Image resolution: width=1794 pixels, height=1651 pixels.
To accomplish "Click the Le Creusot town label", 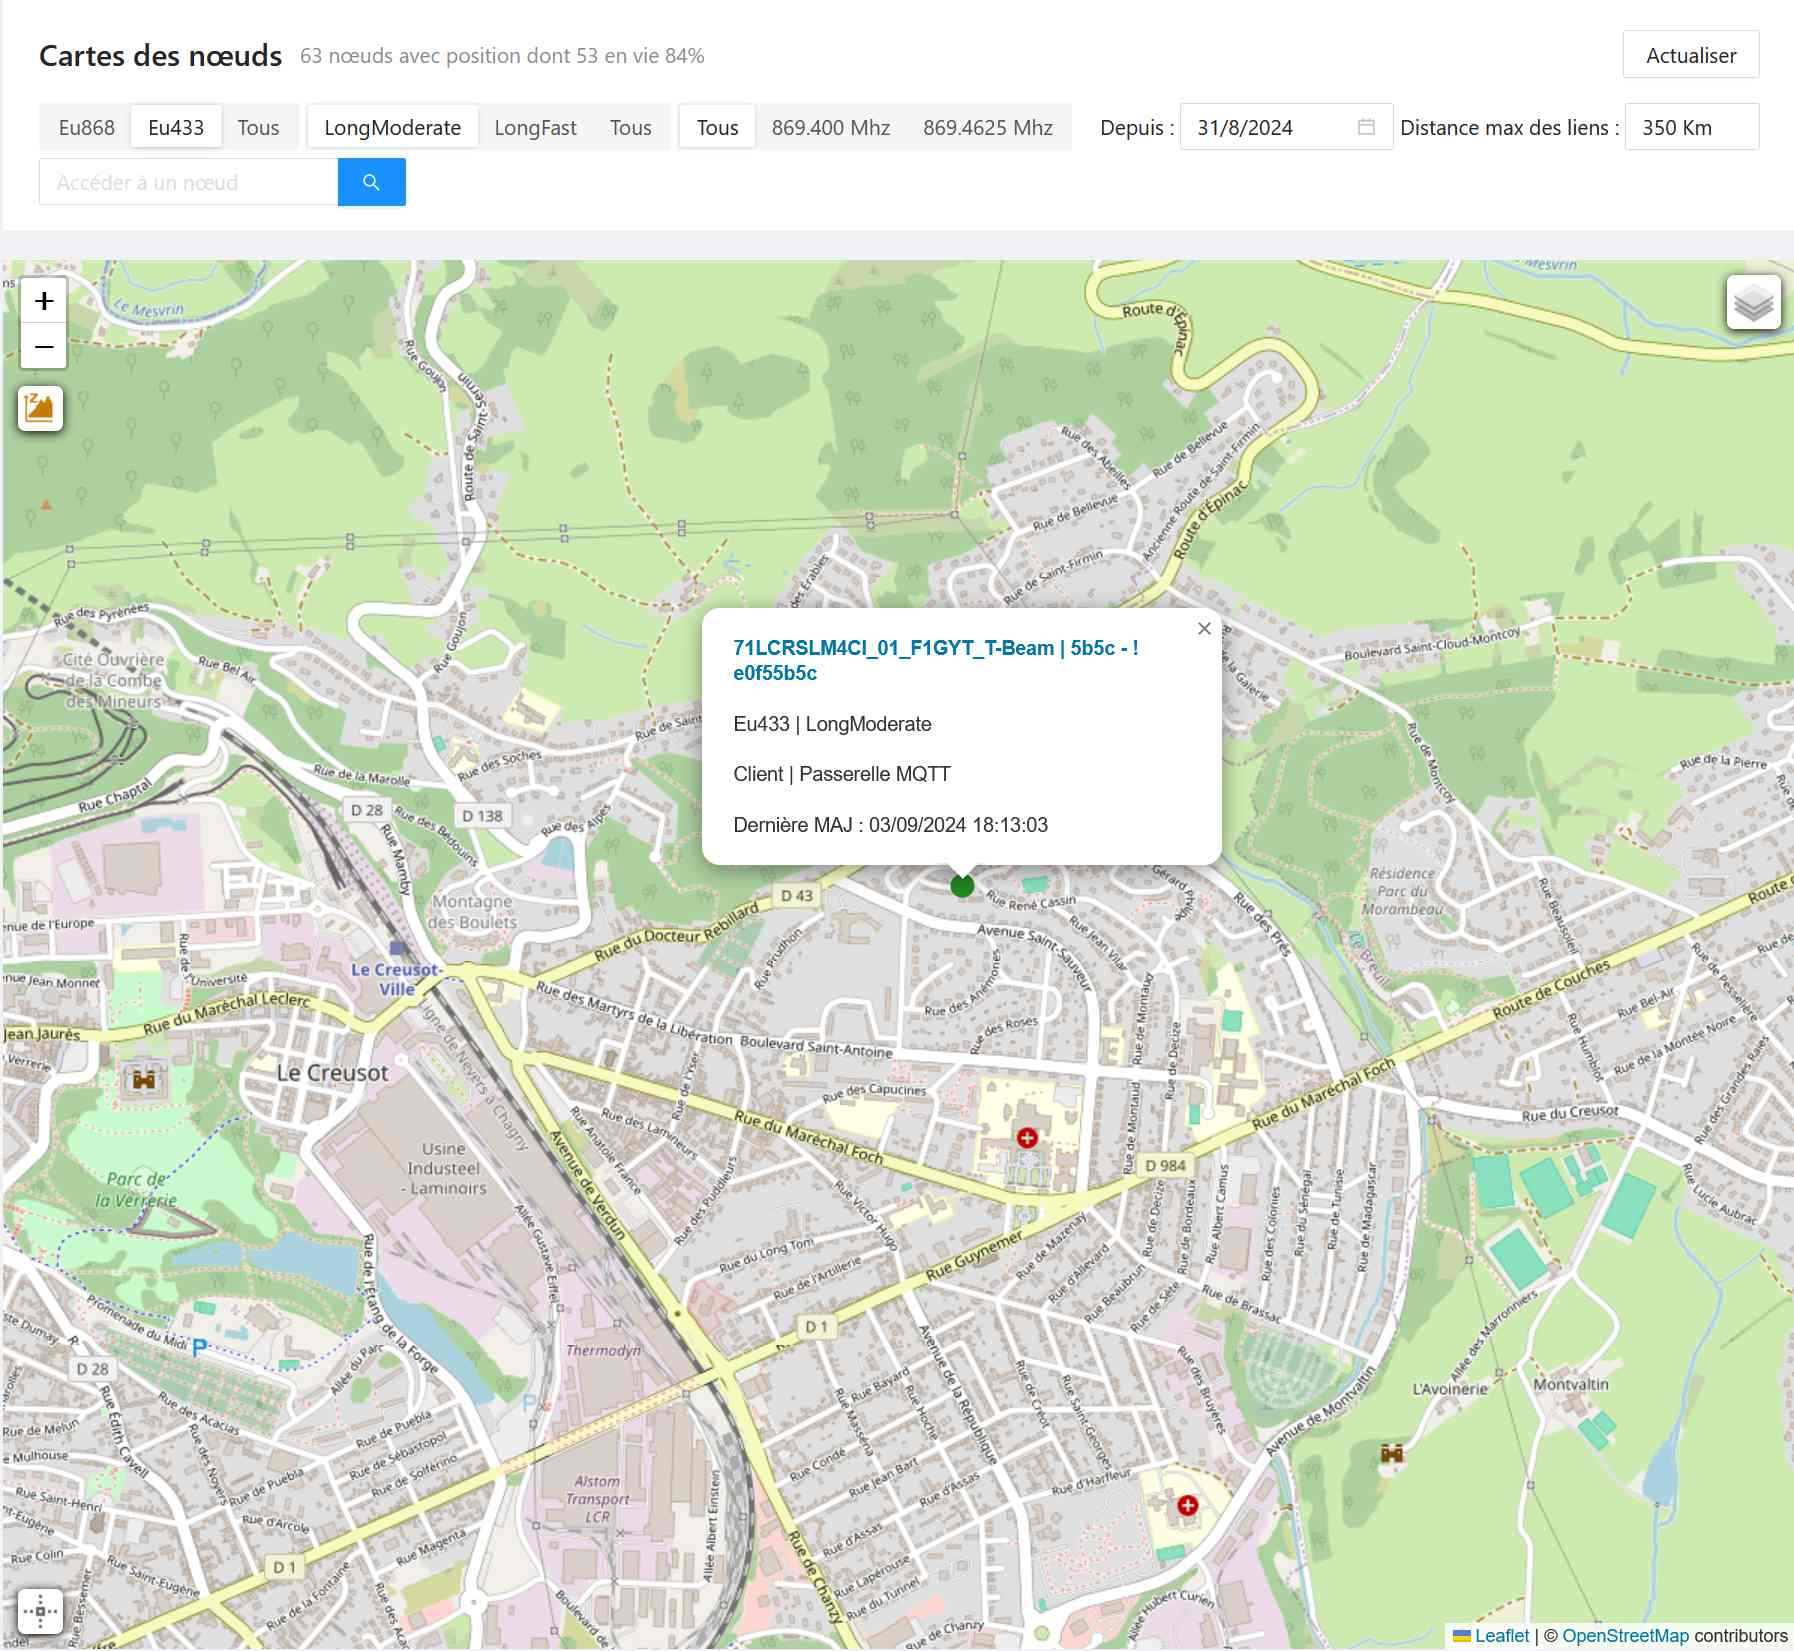I will pyautogui.click(x=332, y=1073).
